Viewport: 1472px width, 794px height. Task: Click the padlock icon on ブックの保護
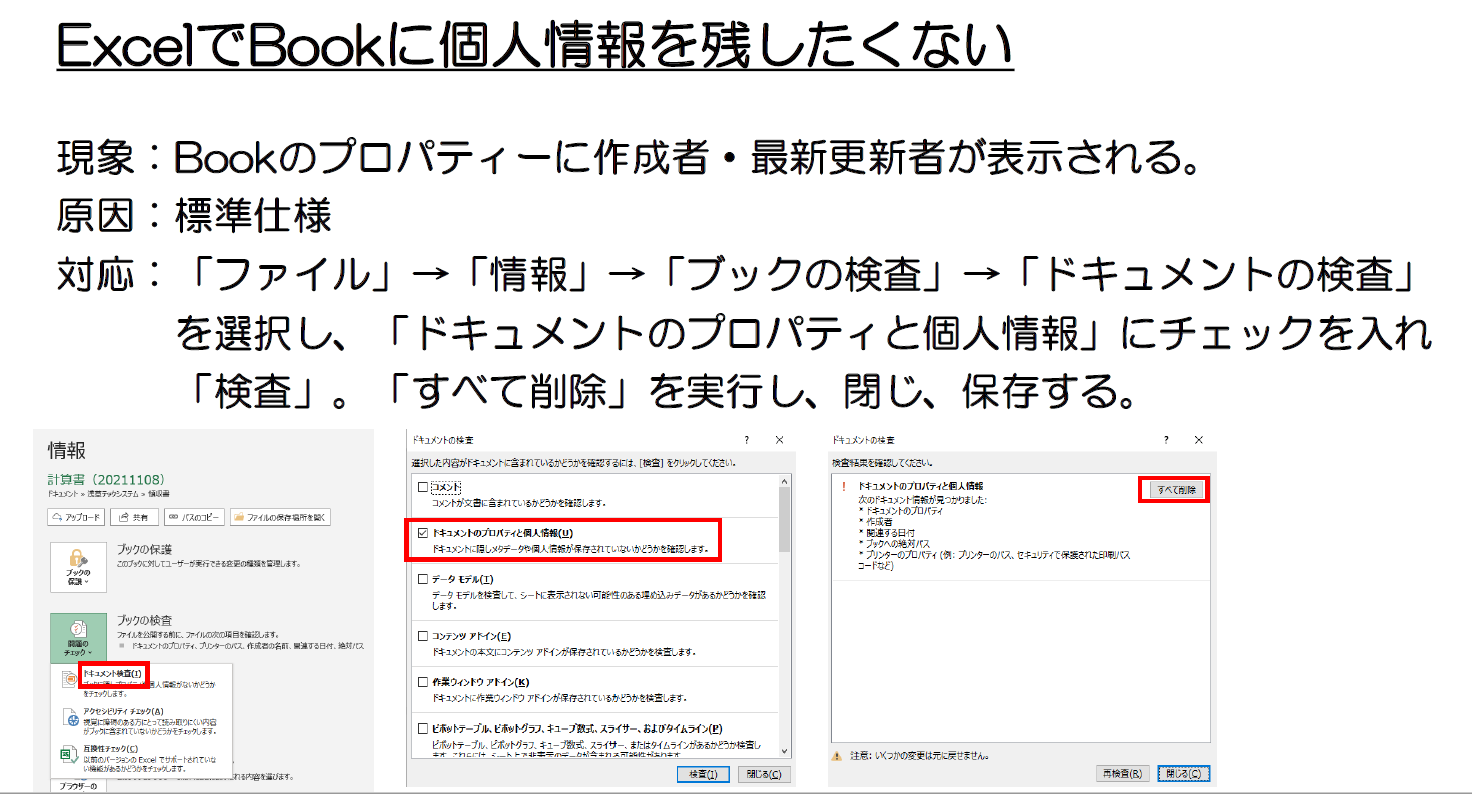click(78, 558)
